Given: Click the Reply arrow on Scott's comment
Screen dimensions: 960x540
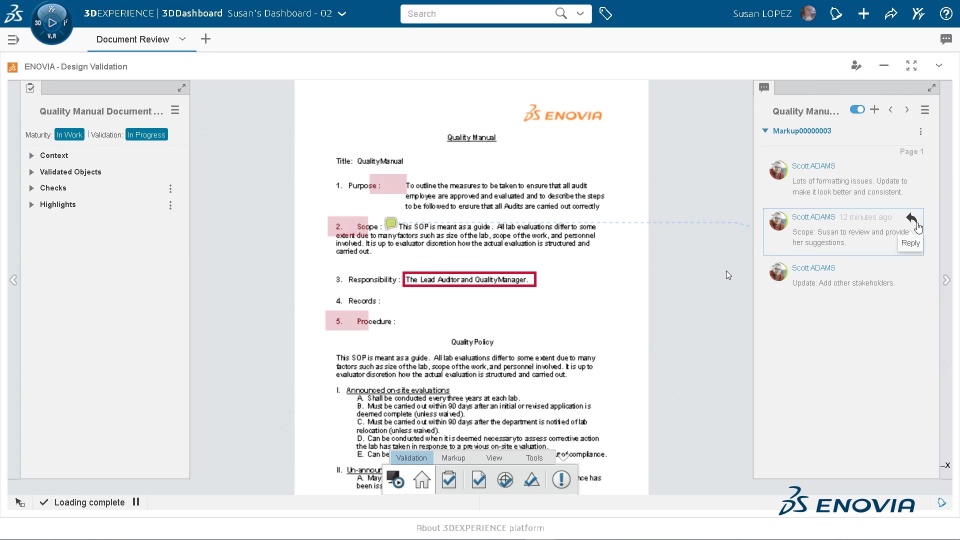Looking at the screenshot, I should [x=912, y=218].
